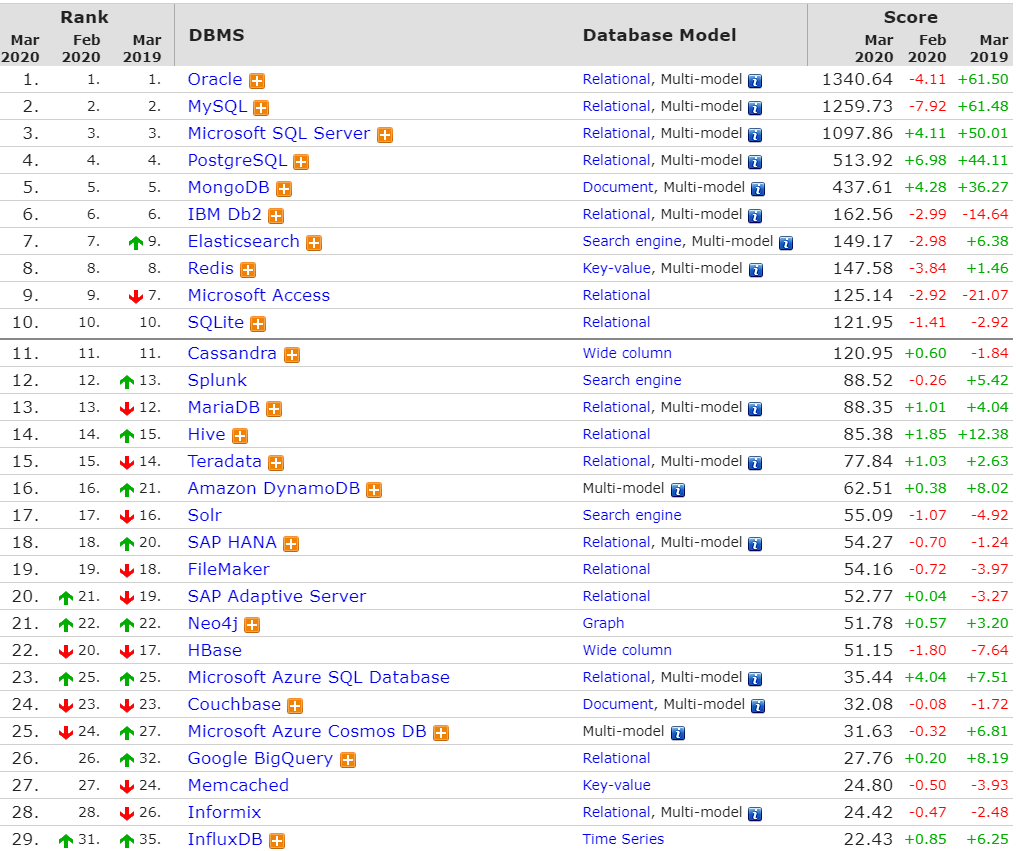The width and height of the screenshot is (1016, 851).
Task: Click the info icon in Oracle's database model
Action: click(x=755, y=81)
